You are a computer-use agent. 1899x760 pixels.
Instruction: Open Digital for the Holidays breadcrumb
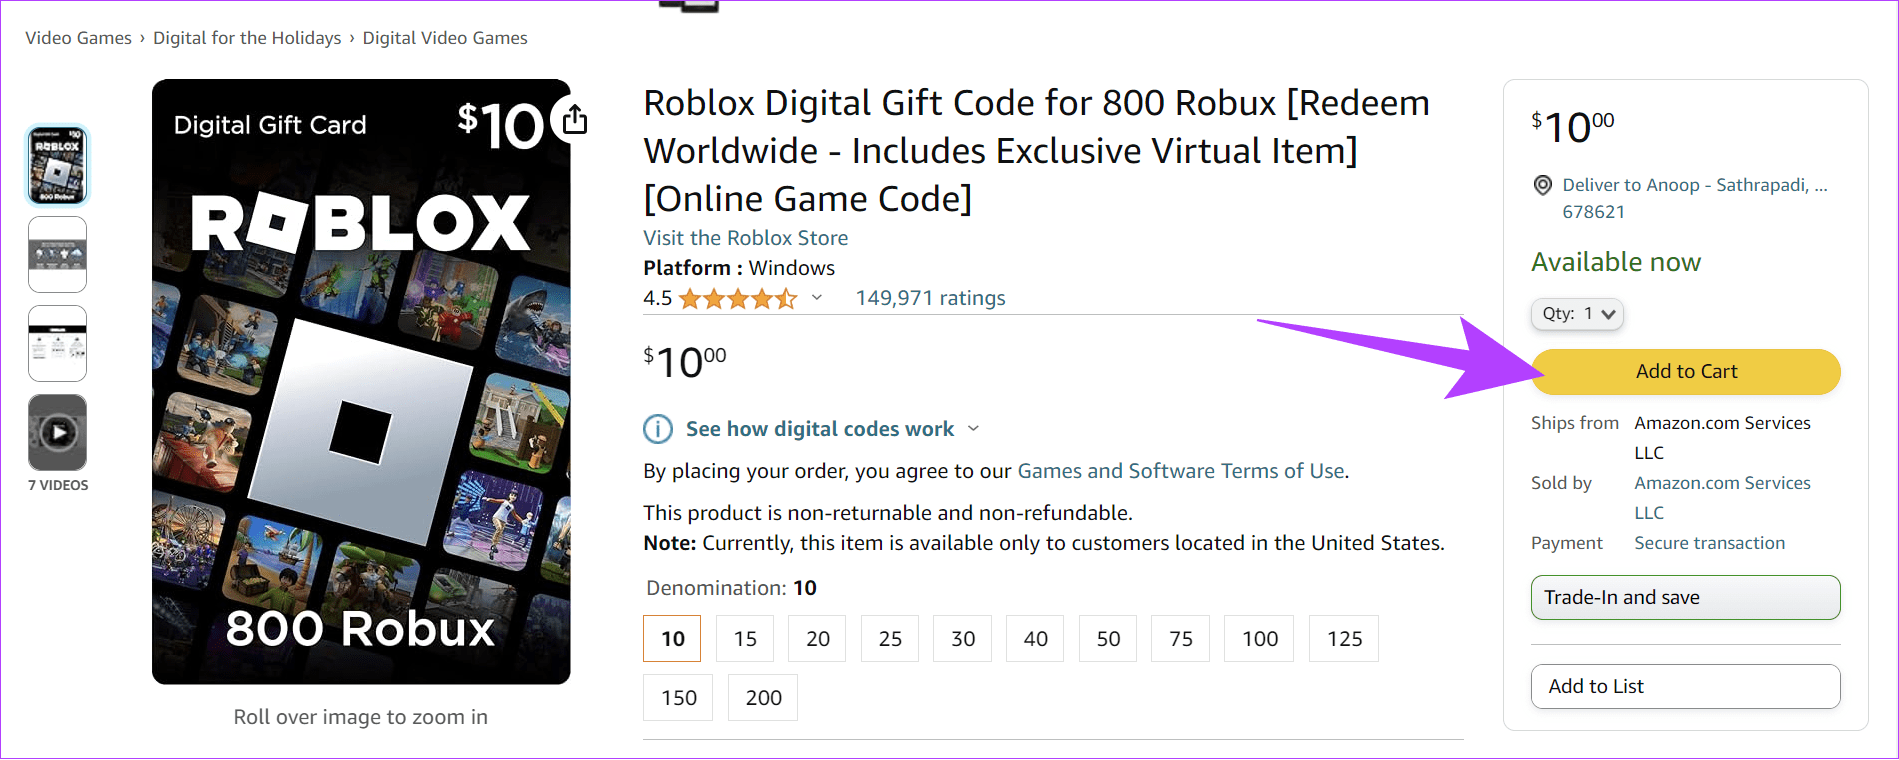pyautogui.click(x=247, y=38)
